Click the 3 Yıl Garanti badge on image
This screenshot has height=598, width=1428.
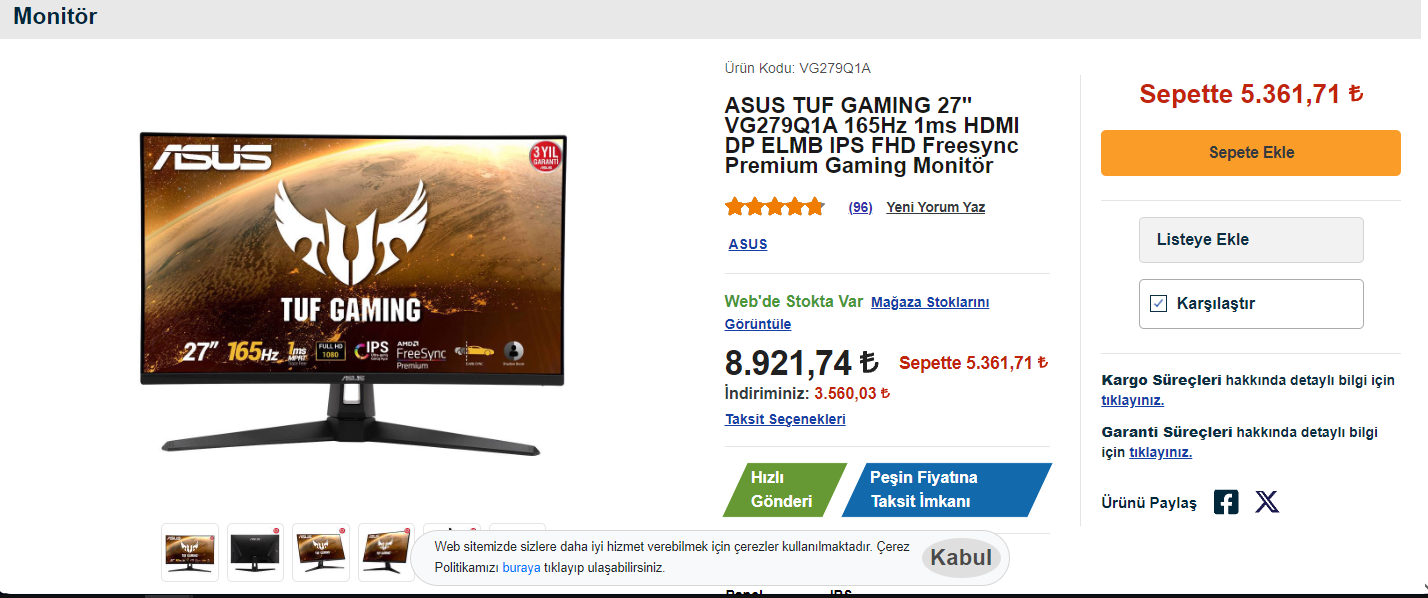(544, 158)
